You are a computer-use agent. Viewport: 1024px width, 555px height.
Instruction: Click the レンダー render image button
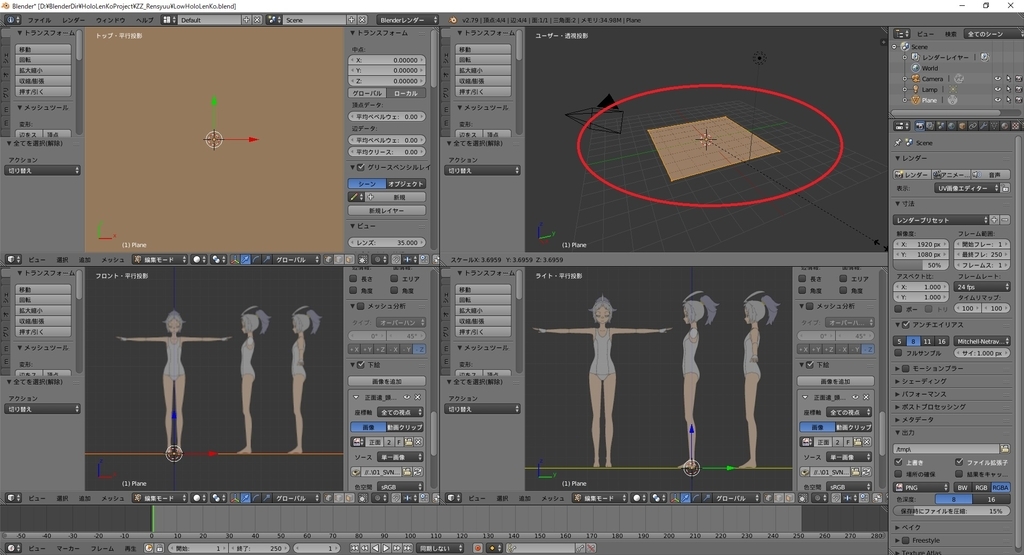912,174
